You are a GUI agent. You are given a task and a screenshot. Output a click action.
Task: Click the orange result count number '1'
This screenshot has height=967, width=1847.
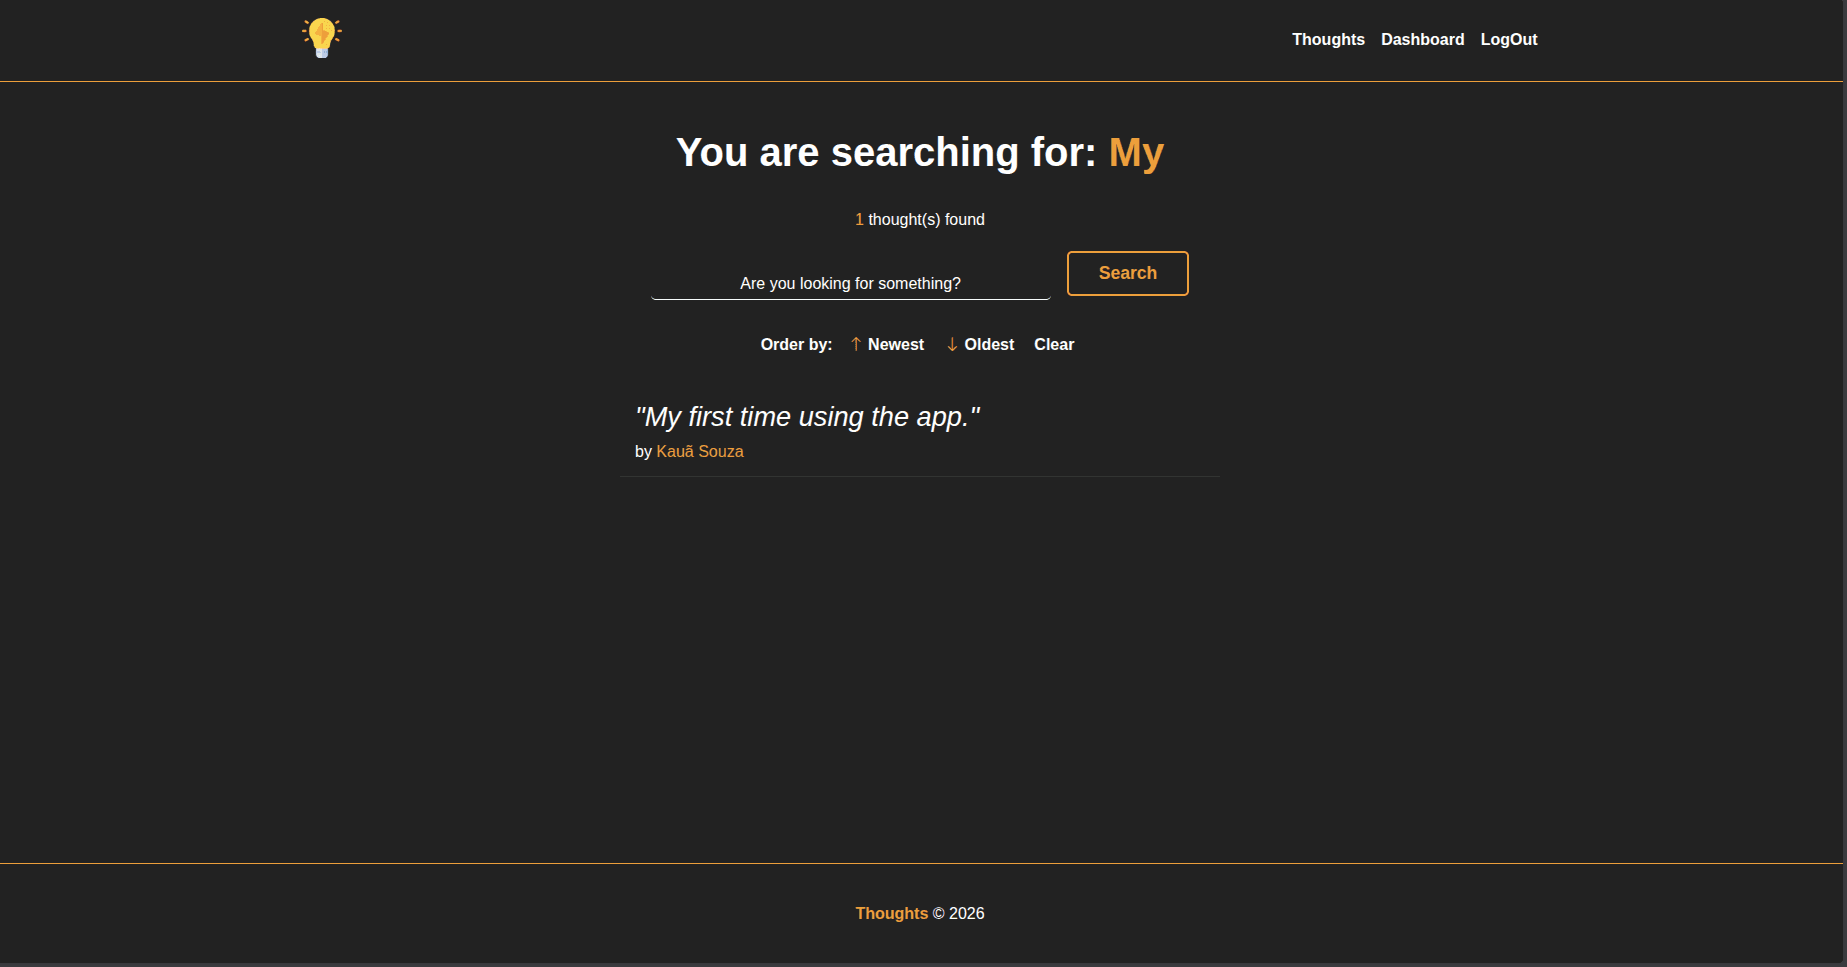click(x=859, y=219)
